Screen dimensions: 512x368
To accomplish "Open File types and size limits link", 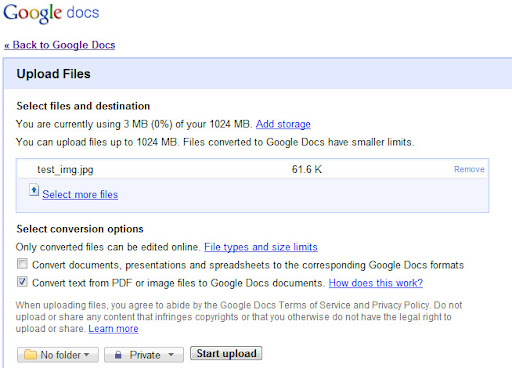I will point(261,247).
